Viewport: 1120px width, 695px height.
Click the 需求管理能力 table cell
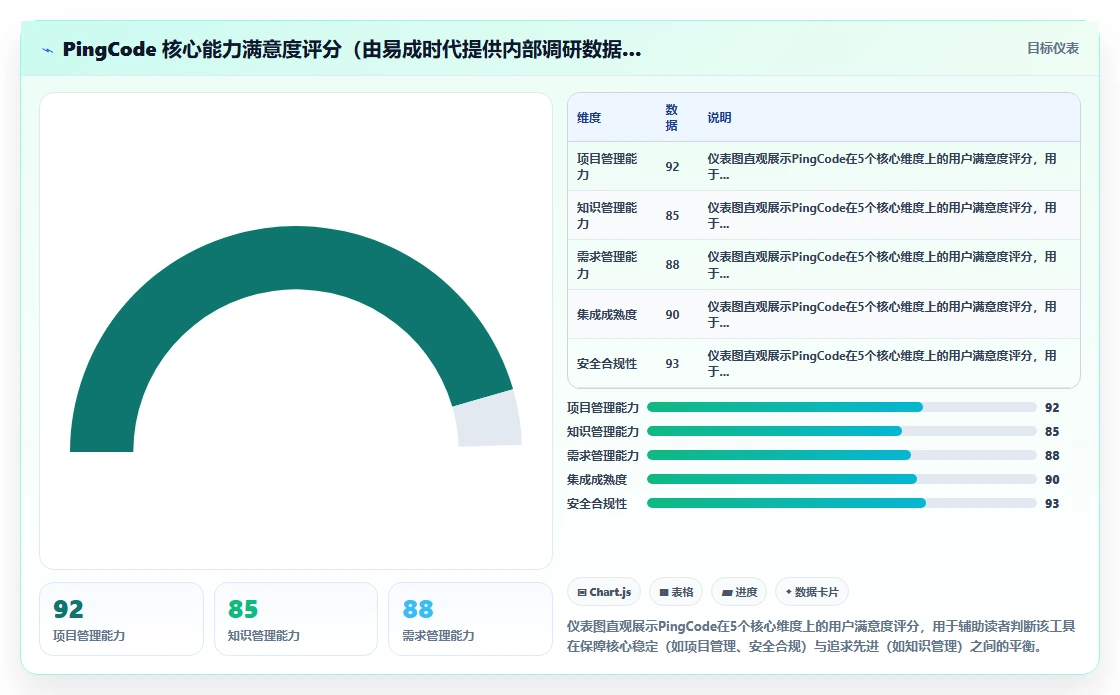[x=607, y=264]
